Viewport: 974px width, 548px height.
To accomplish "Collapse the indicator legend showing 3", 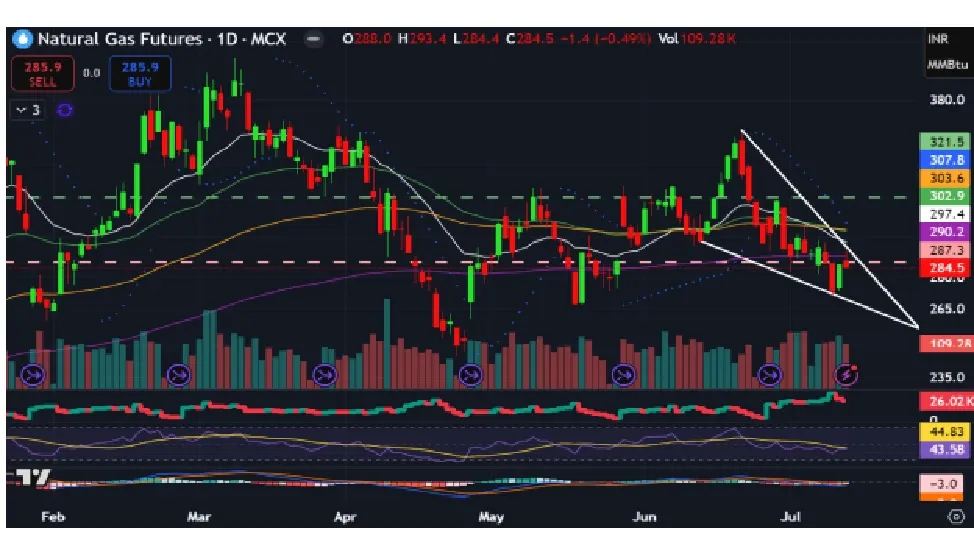I will click(28, 111).
